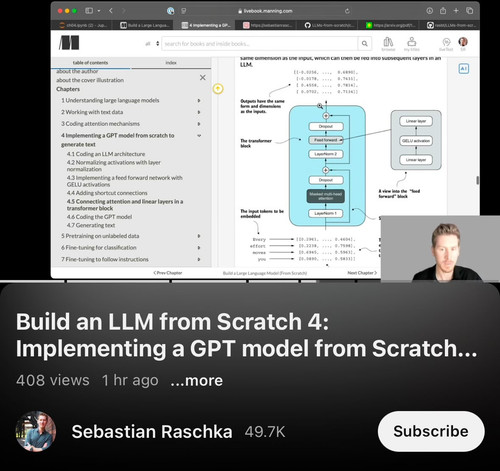Image resolution: width=500 pixels, height=471 pixels.
Task: Open the Browse books icon
Action: (x=388, y=44)
